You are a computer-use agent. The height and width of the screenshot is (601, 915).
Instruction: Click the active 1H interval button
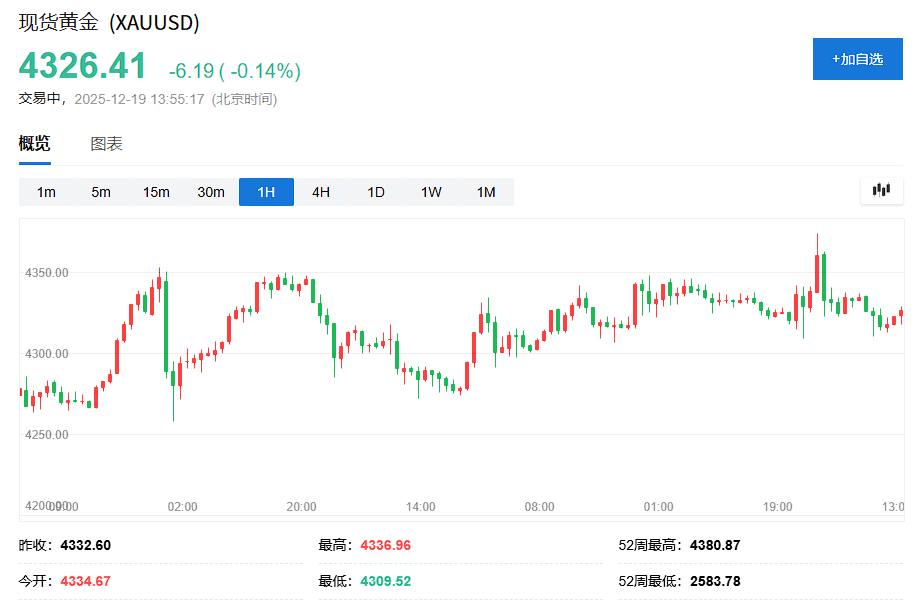[266, 192]
